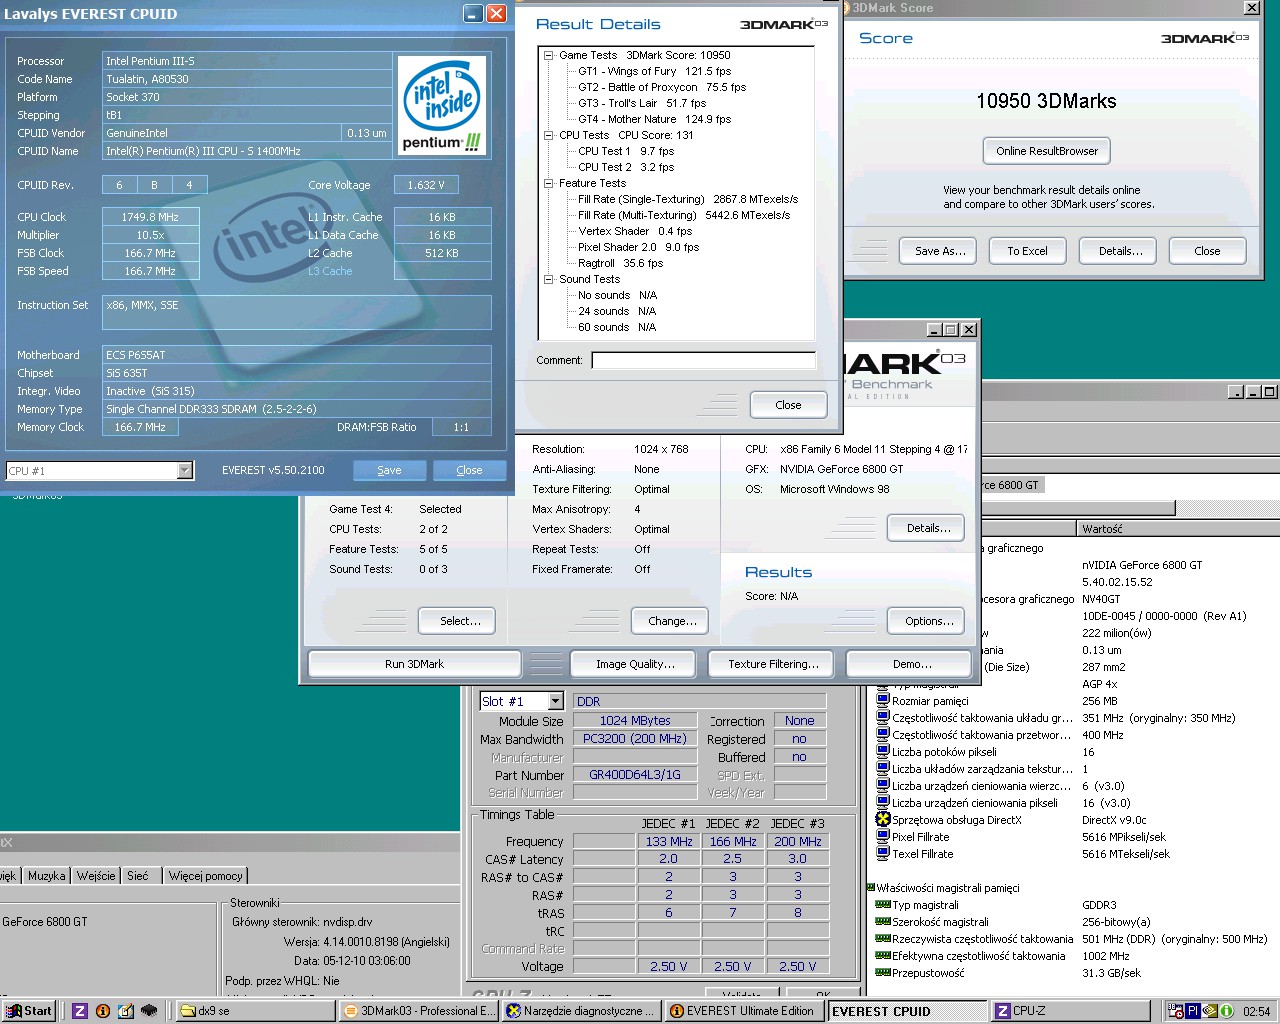Screen dimensions: 1280x1024
Task: Open Online ResultBrowser
Action: tap(1046, 151)
